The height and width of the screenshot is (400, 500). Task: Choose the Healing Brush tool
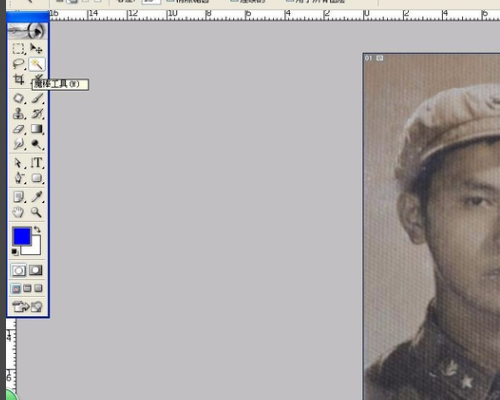click(18, 98)
